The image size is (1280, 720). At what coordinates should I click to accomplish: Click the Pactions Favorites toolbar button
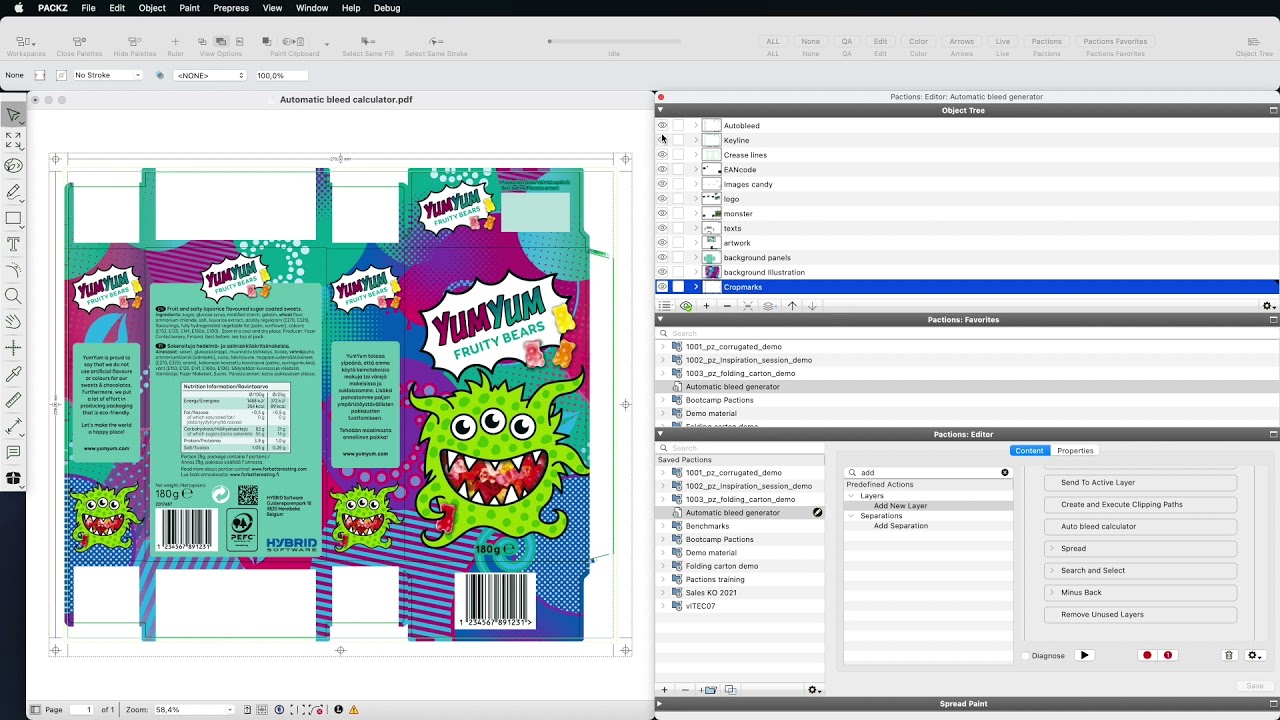(x=1116, y=42)
